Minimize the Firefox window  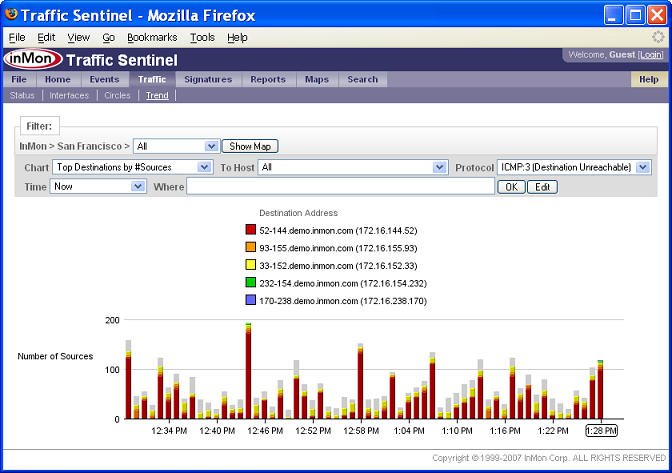pyautogui.click(x=614, y=15)
